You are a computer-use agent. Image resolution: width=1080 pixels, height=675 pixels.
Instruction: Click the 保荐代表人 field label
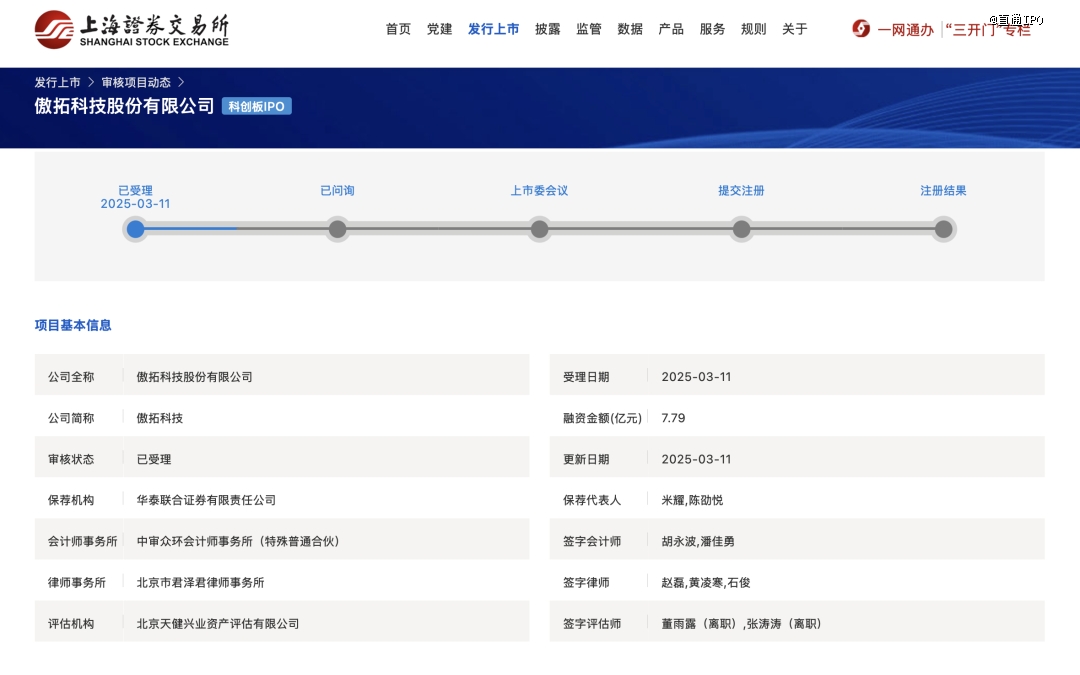click(592, 500)
